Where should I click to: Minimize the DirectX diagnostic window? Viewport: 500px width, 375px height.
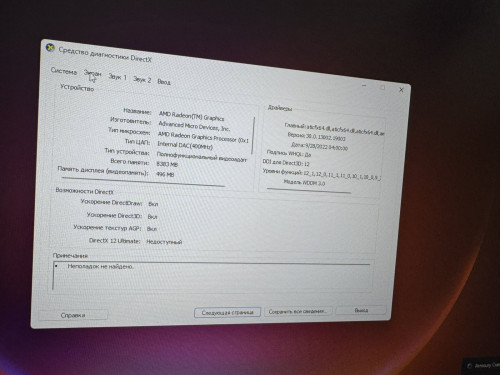coord(364,86)
